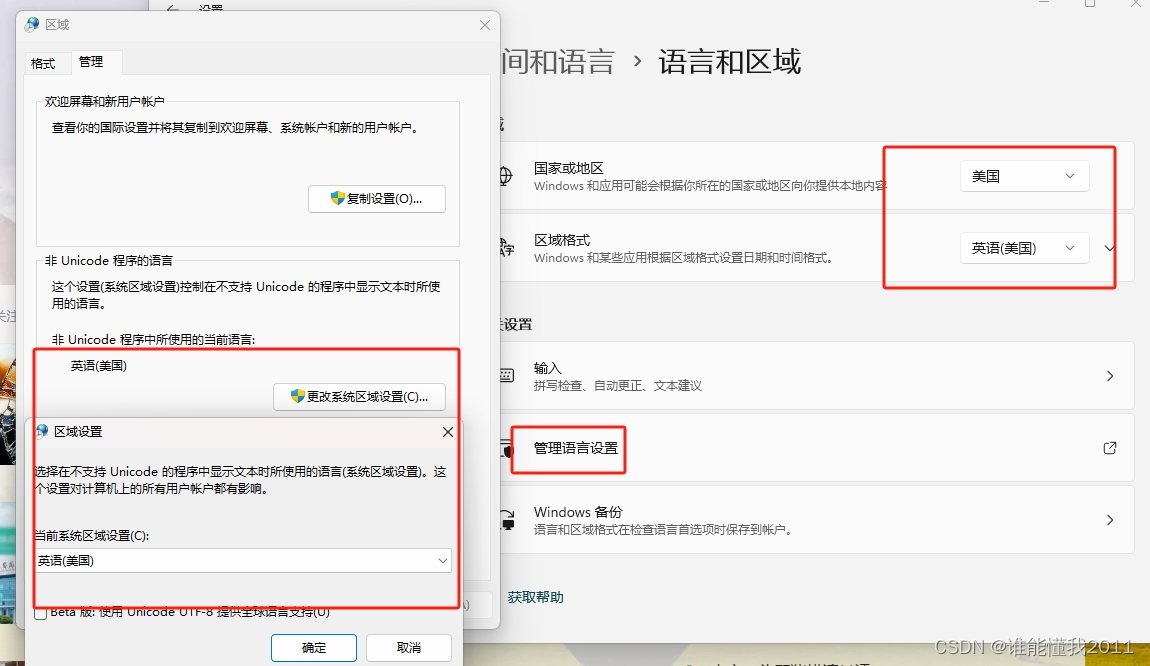Click the 语言和区域 breadcrumb title
Viewport: 1150px width, 666px height.
tap(729, 62)
